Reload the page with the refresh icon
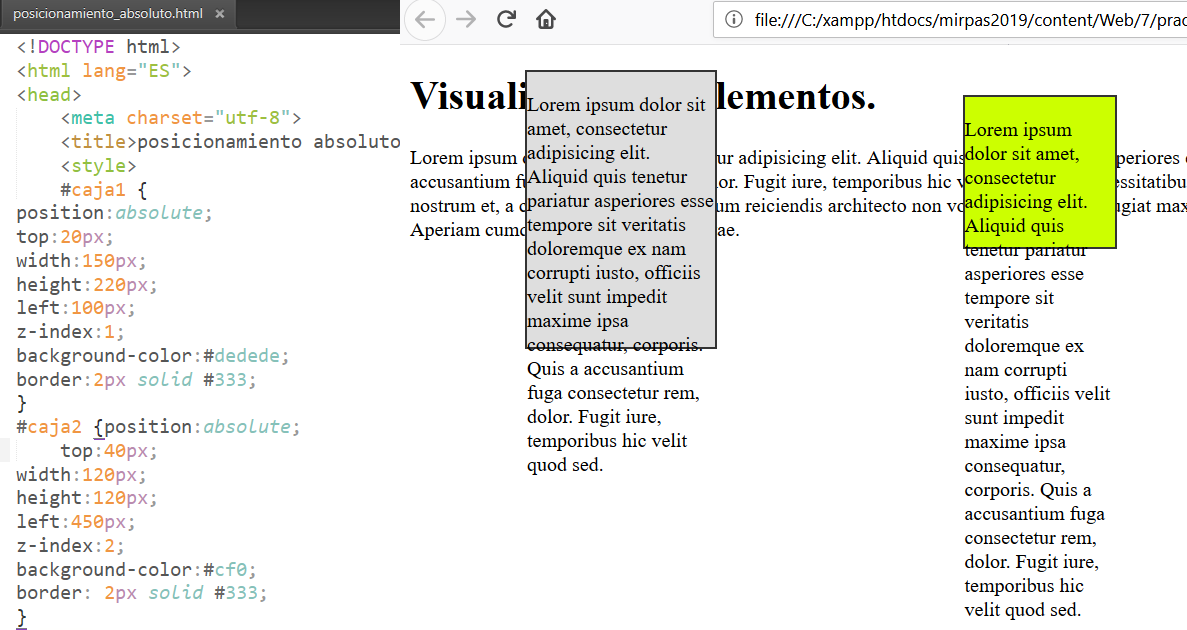Viewport: 1187px width, 630px height. tap(506, 19)
